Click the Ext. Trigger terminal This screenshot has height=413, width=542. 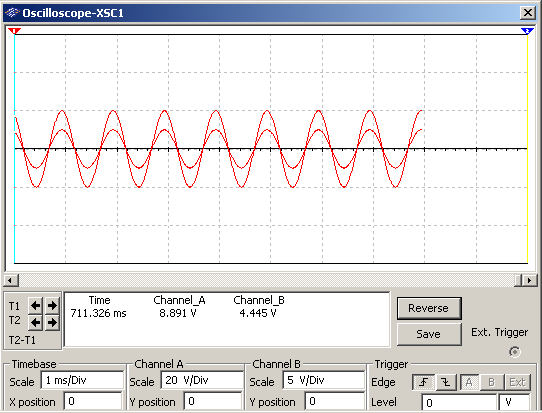click(x=515, y=352)
